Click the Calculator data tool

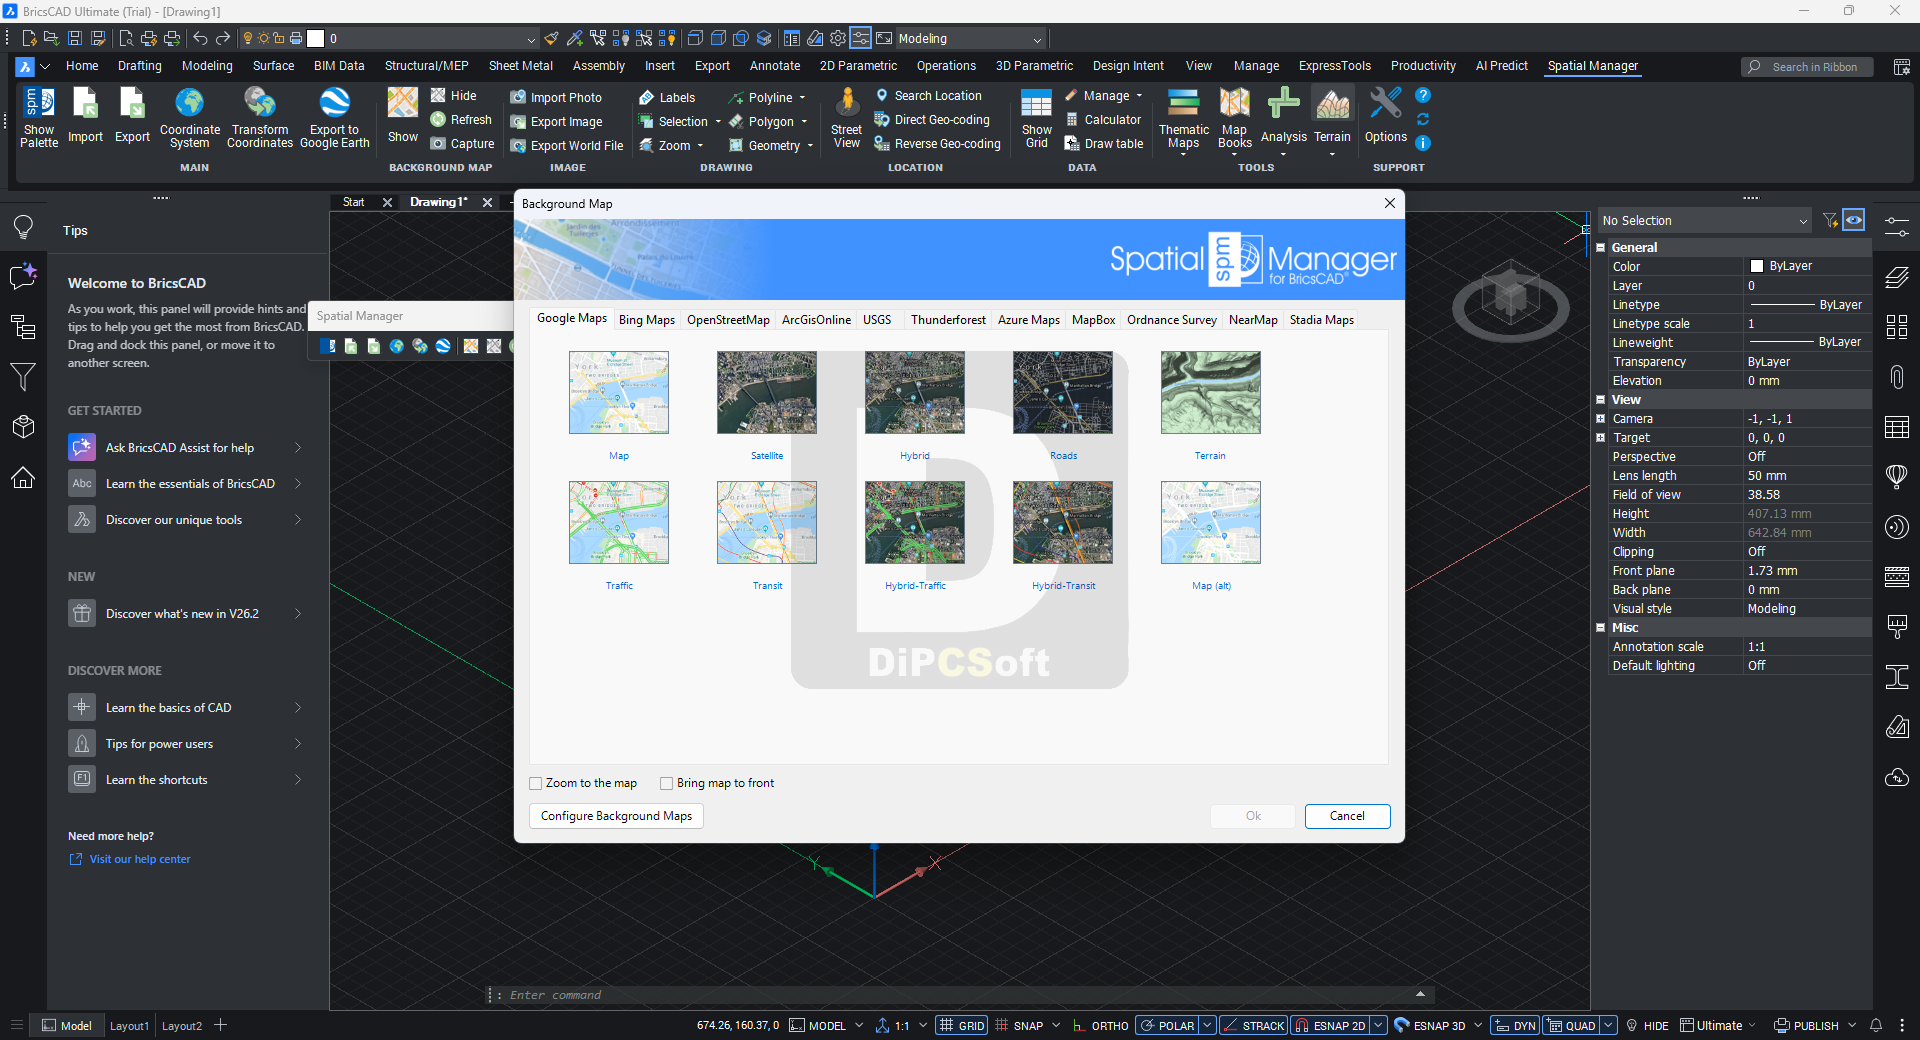[x=1102, y=119]
